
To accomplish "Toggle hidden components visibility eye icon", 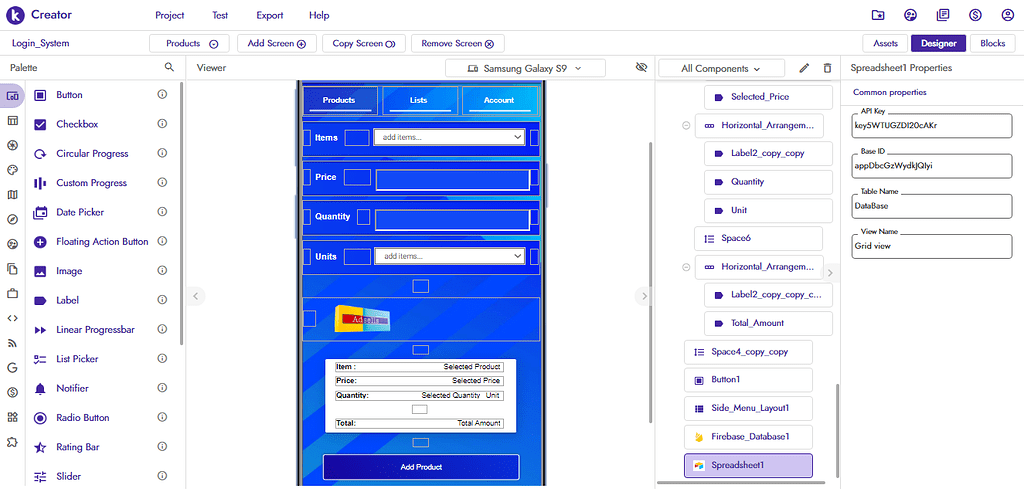I will pos(641,67).
